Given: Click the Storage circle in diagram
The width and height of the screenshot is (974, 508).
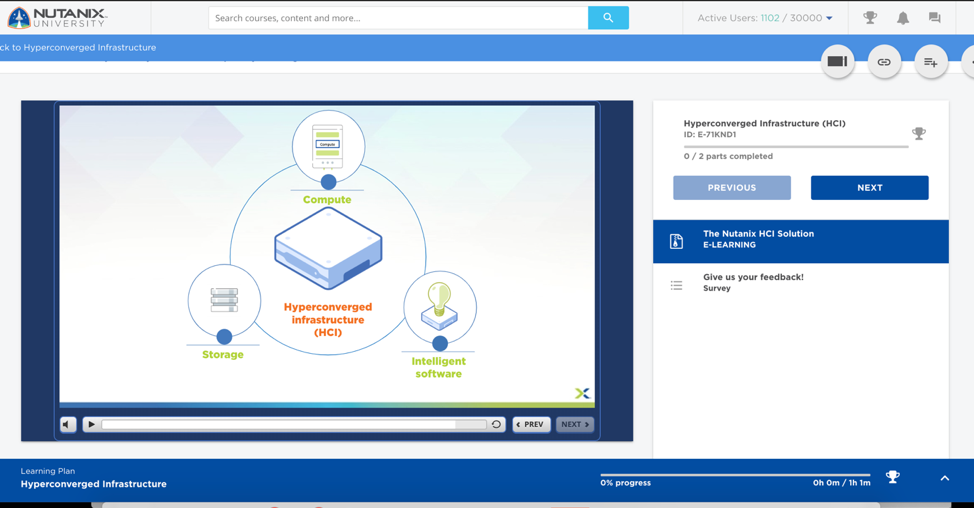Looking at the screenshot, I should pos(224,301).
